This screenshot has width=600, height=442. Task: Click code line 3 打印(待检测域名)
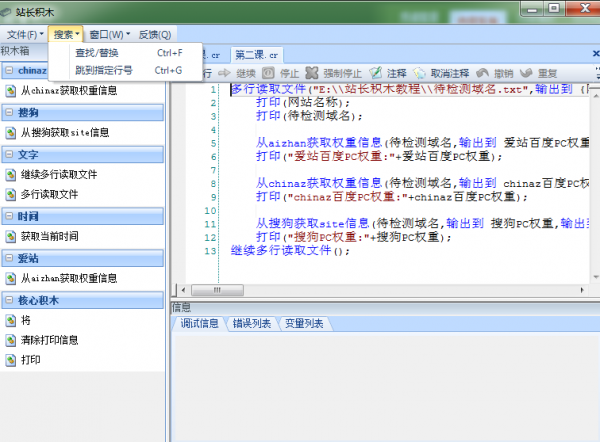(309, 116)
